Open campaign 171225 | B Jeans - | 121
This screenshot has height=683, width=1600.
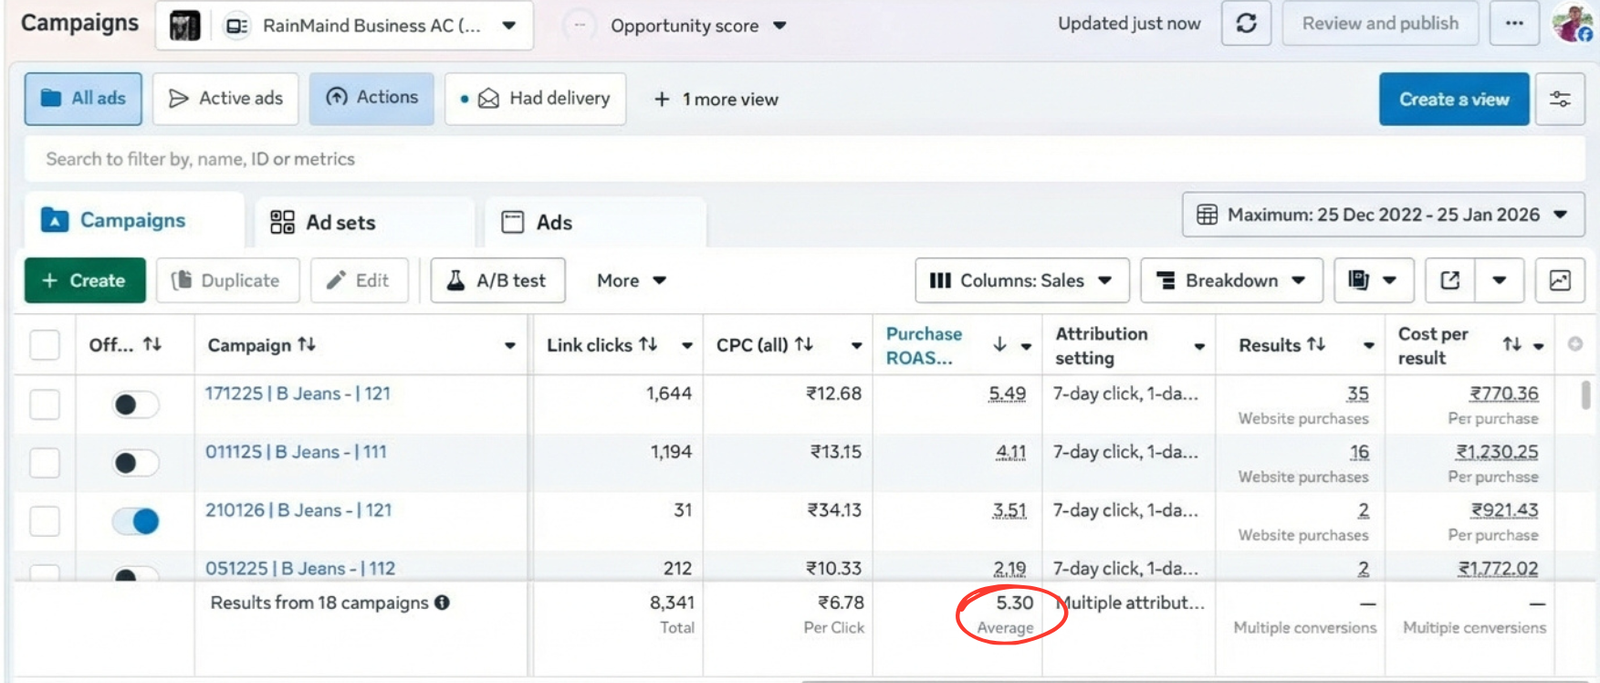click(298, 393)
